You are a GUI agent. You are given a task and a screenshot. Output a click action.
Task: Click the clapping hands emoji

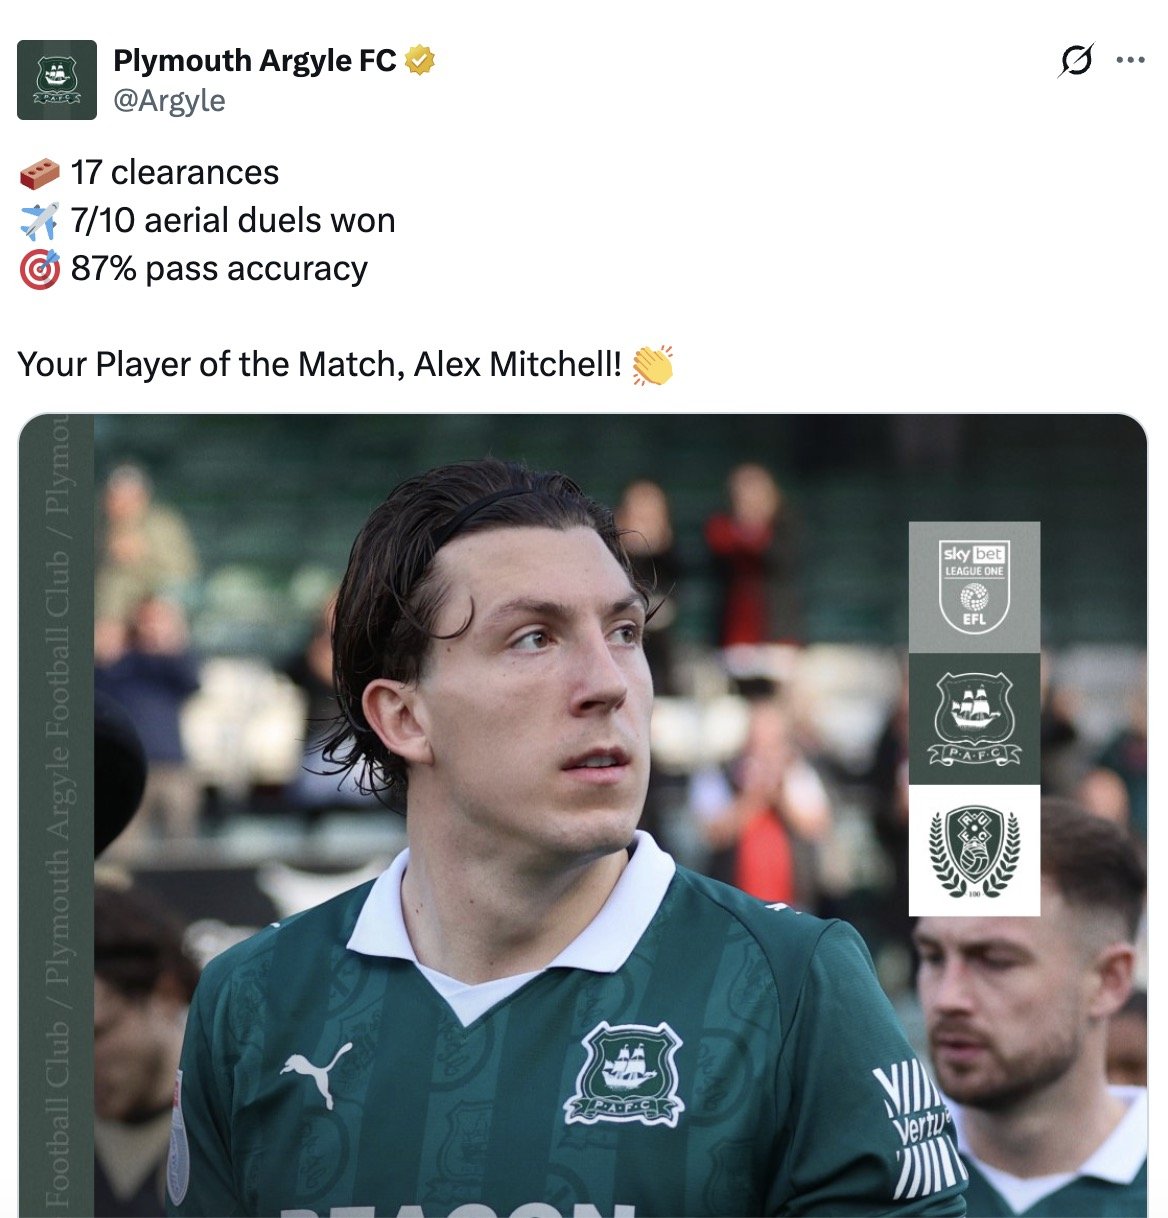click(653, 365)
